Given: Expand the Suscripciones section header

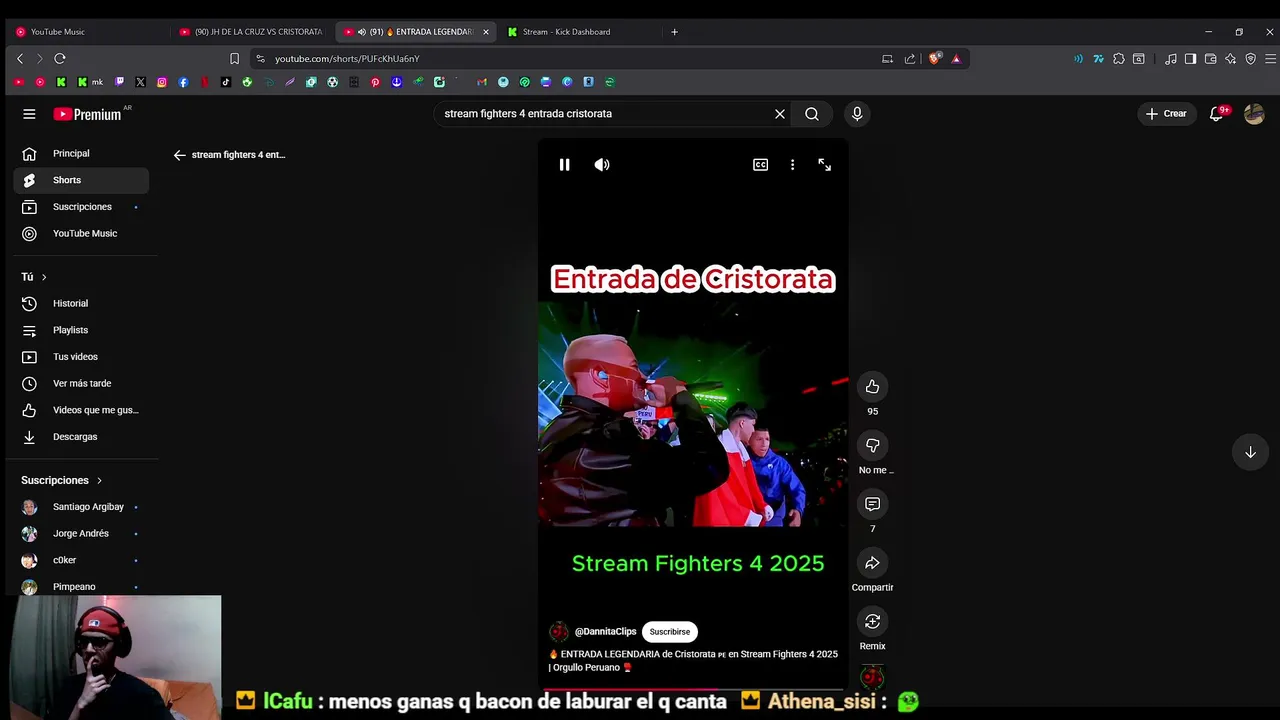Looking at the screenshot, I should pyautogui.click(x=62, y=481).
